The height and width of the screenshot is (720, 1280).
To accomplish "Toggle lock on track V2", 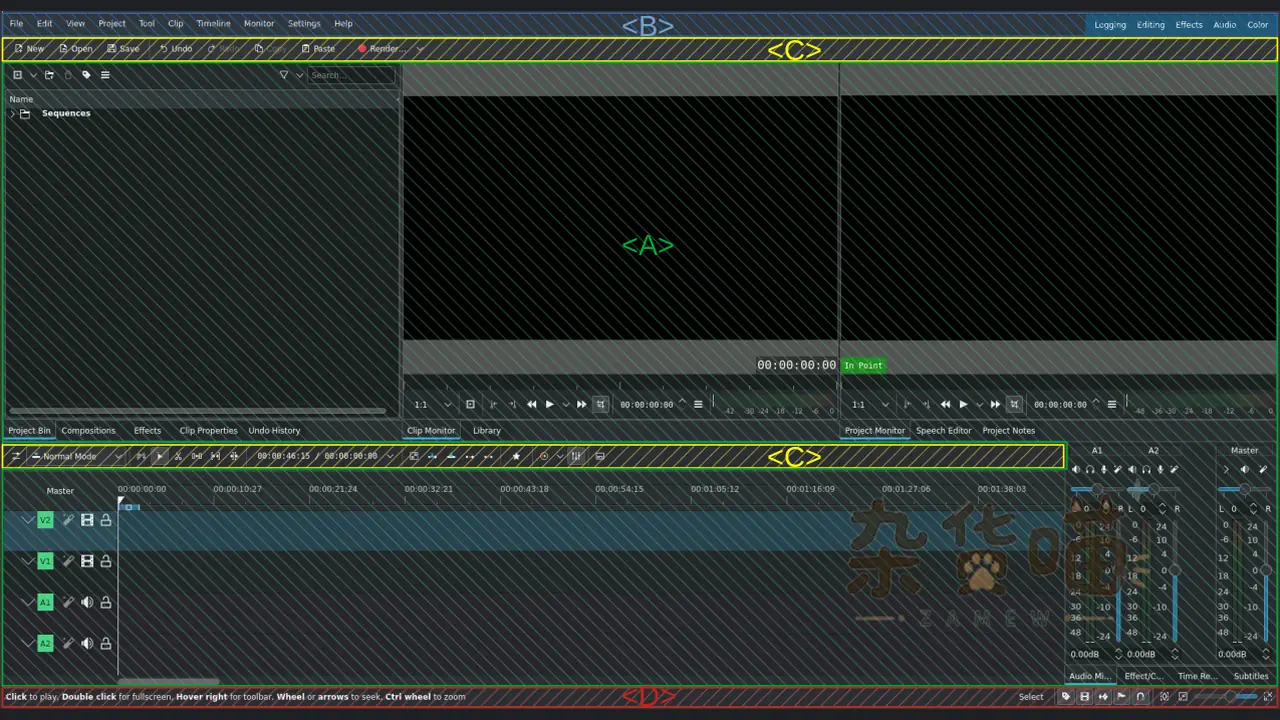I will tap(106, 520).
